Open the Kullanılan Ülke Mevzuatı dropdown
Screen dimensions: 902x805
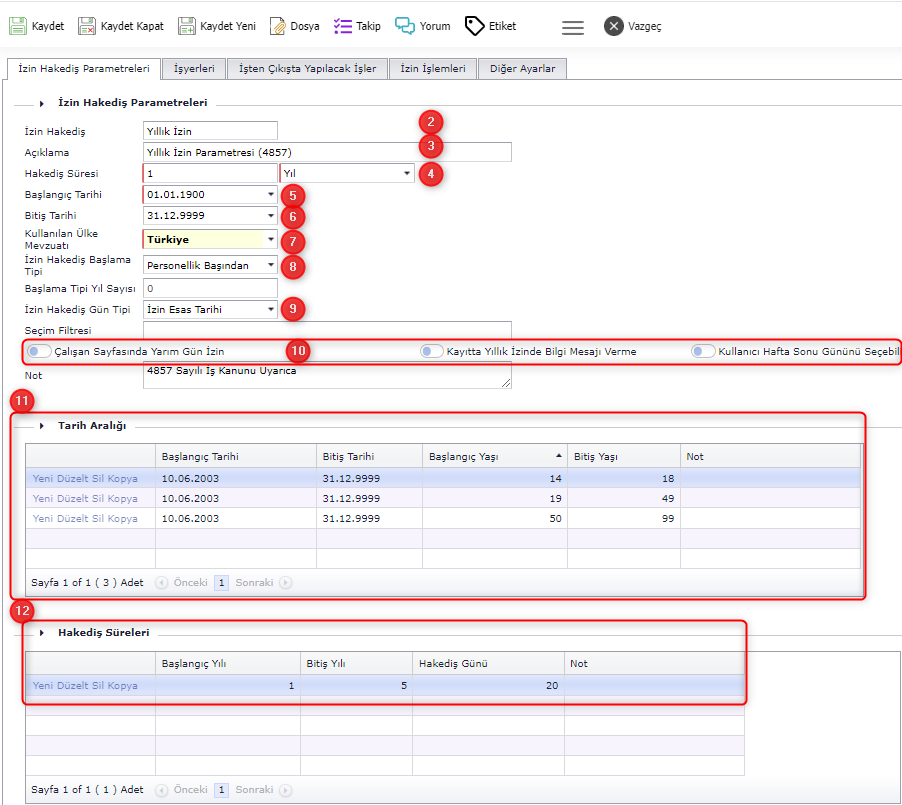pos(271,239)
